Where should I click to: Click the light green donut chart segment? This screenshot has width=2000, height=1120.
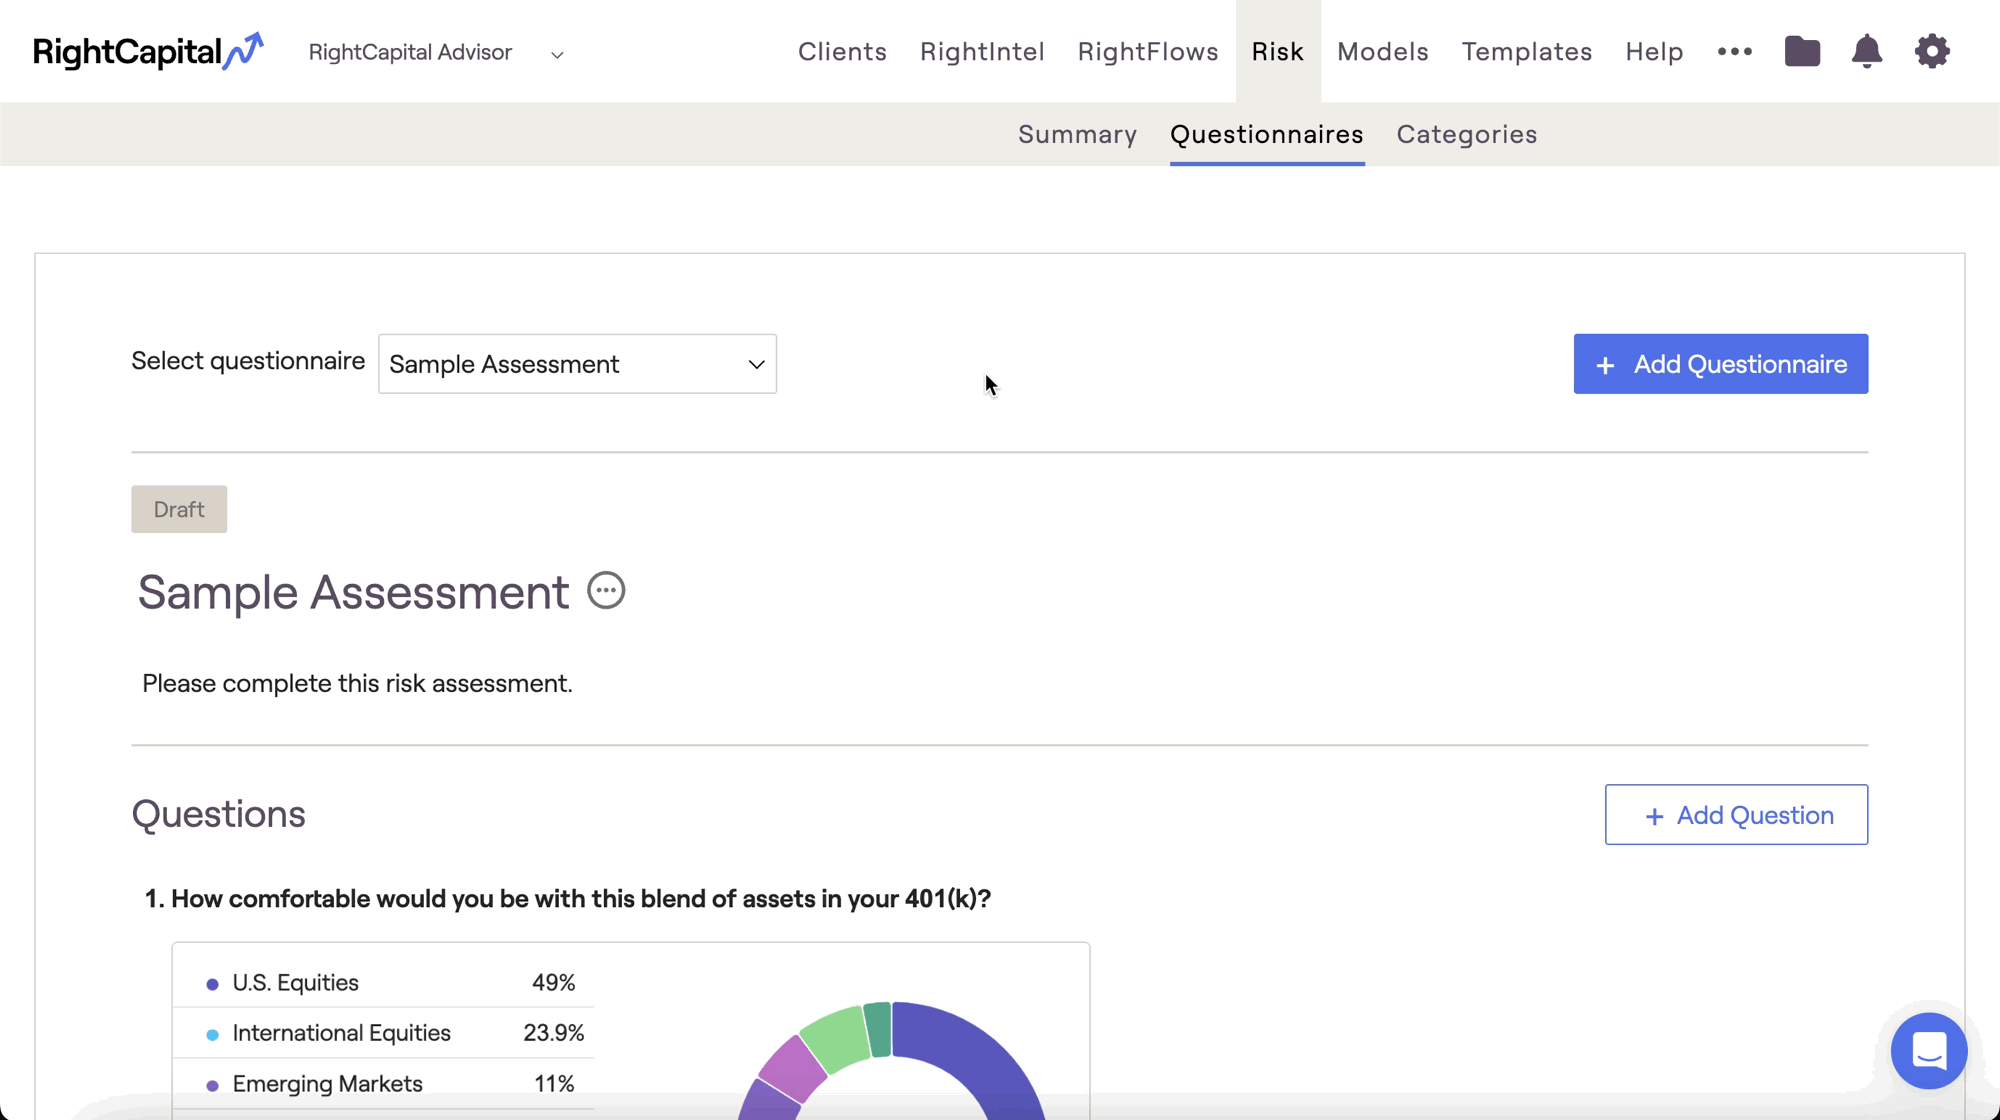pyautogui.click(x=838, y=1041)
